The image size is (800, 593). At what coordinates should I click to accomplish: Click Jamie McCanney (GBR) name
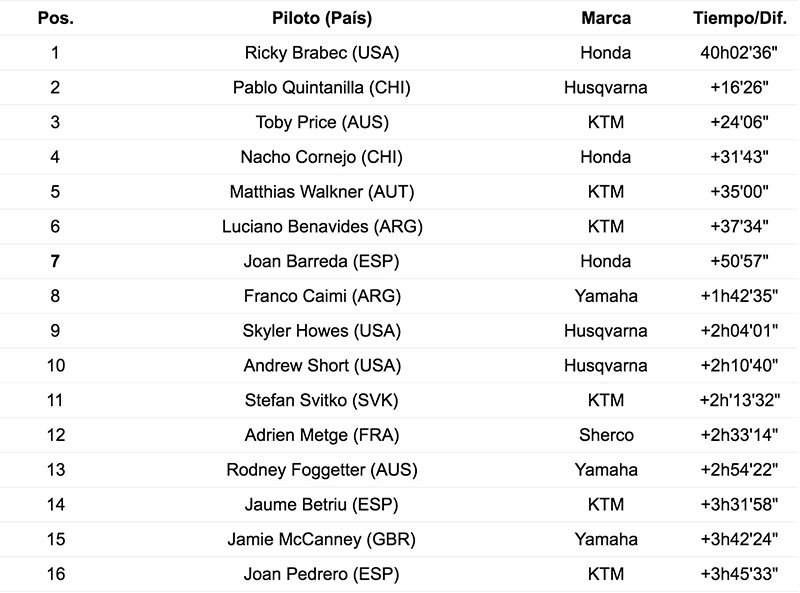click(x=322, y=539)
